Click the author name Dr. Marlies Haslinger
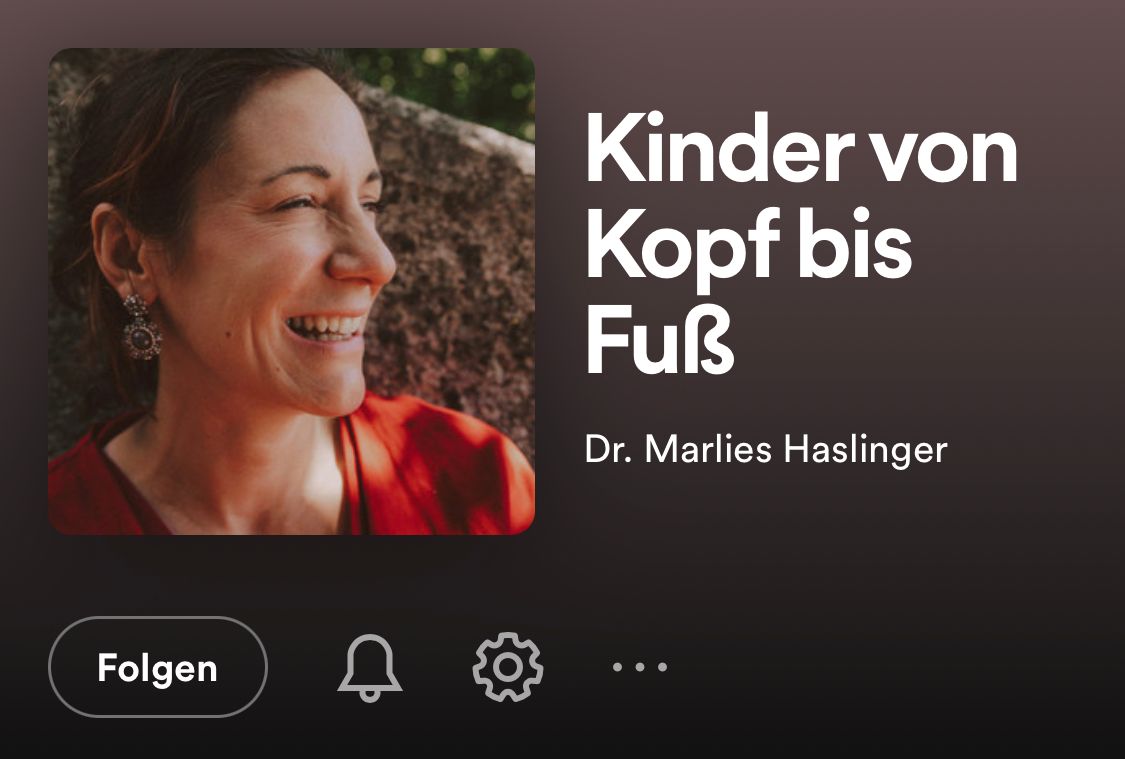Image resolution: width=1125 pixels, height=759 pixels. click(766, 450)
